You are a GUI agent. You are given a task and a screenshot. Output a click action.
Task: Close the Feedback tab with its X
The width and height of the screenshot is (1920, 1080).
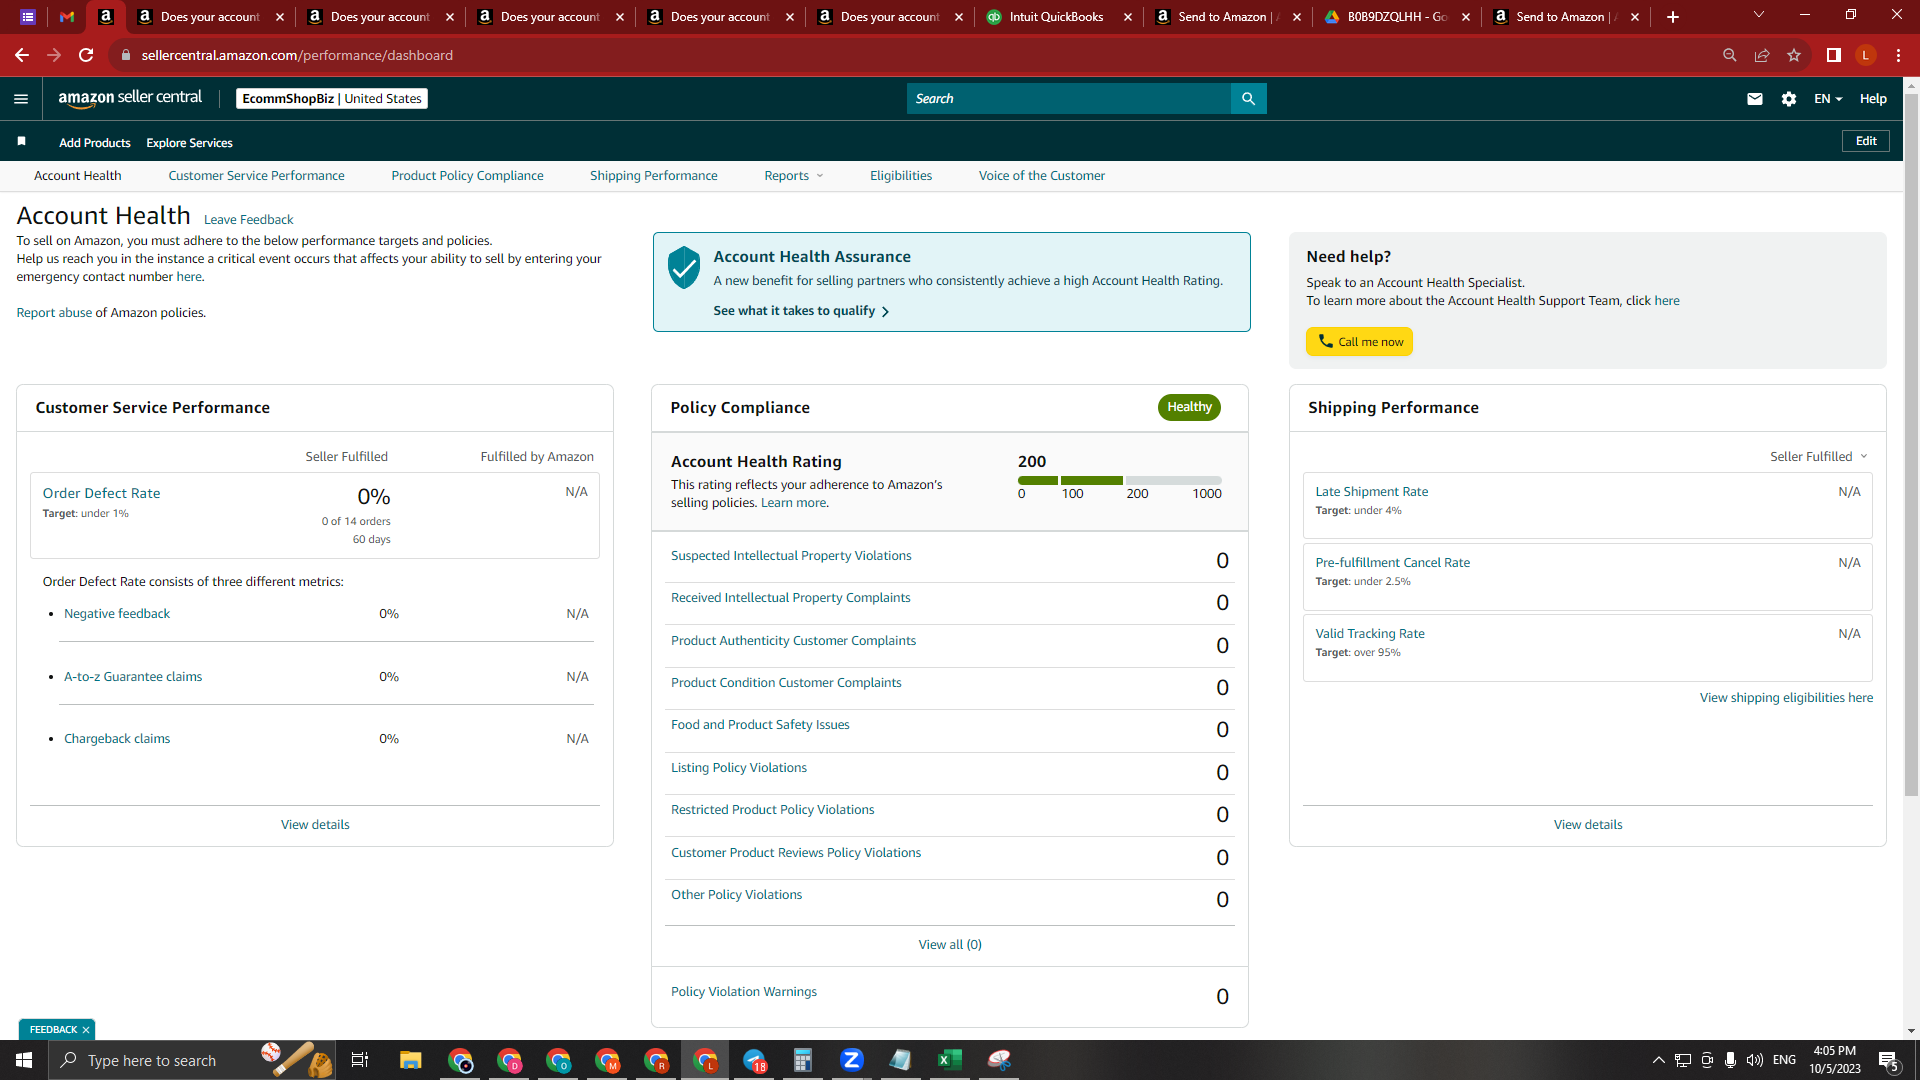(x=86, y=1029)
